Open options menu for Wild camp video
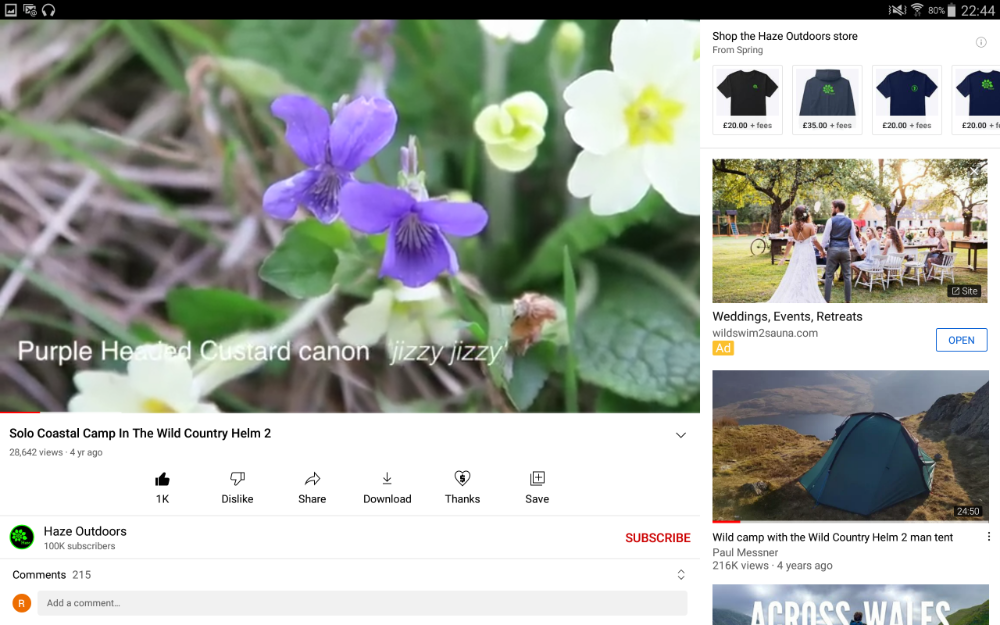The height and width of the screenshot is (625, 1000). tap(989, 537)
